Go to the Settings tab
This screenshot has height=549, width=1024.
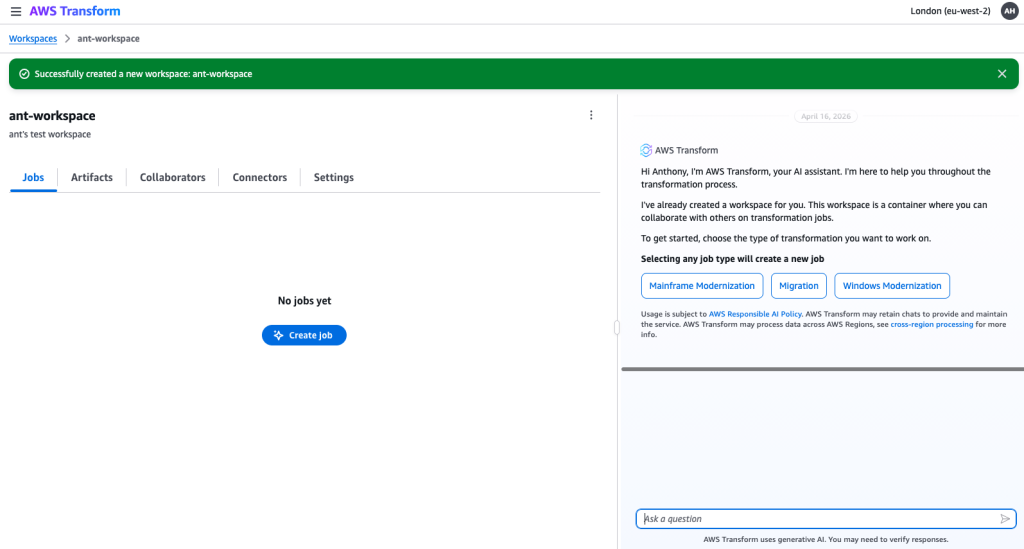(x=333, y=177)
